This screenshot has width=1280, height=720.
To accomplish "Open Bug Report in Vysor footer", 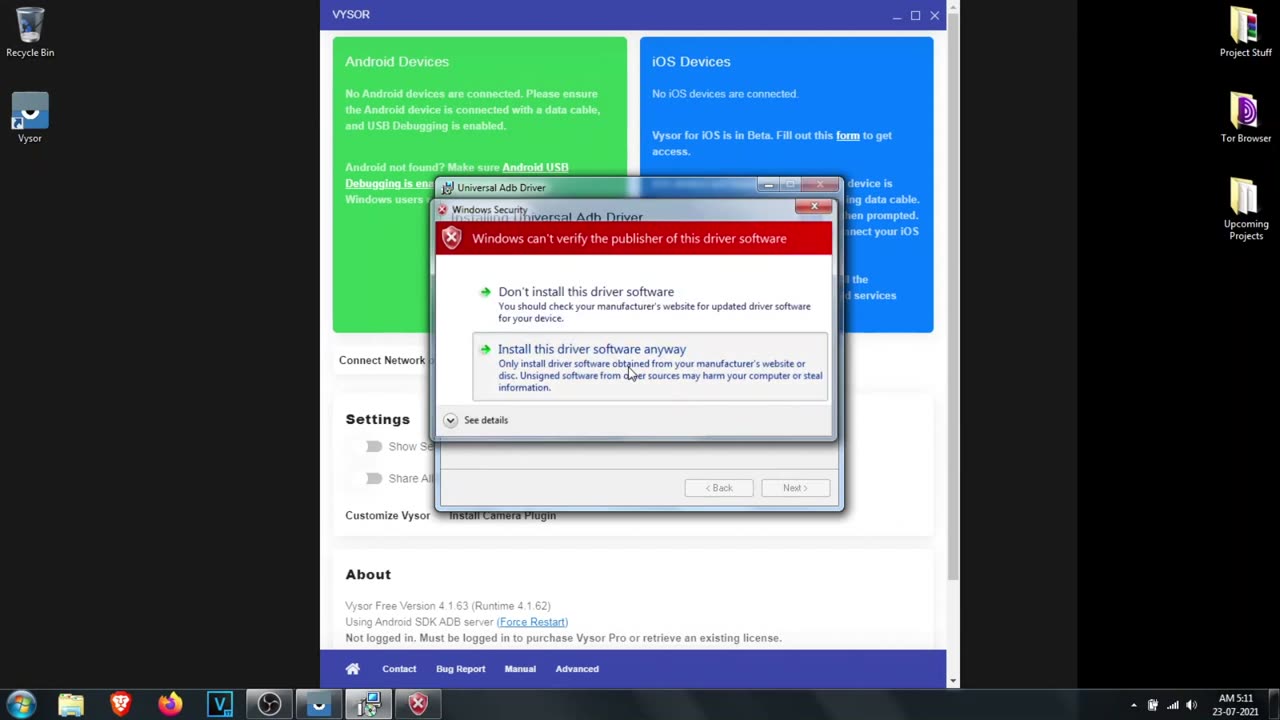I will point(460,669).
